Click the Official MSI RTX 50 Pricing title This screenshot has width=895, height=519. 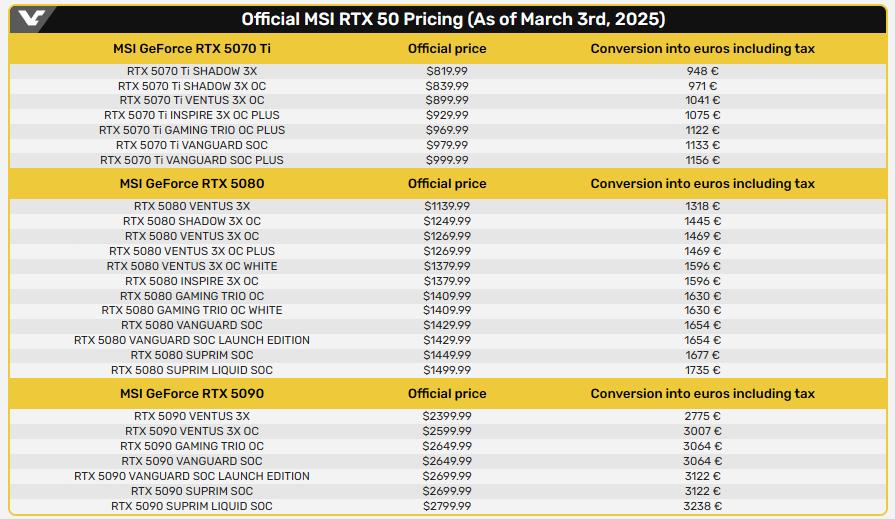click(454, 20)
